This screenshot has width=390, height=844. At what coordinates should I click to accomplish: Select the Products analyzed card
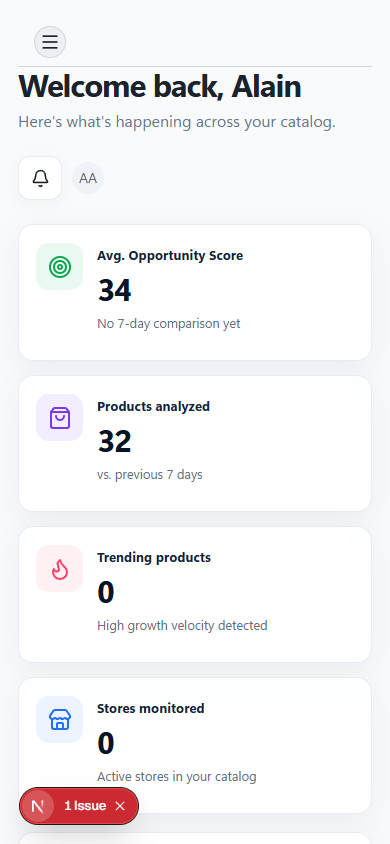click(195, 444)
